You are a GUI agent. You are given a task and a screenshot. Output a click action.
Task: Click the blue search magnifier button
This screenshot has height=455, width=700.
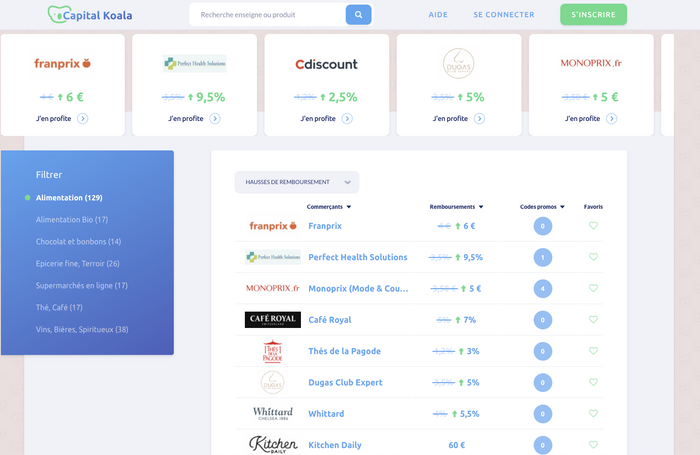[358, 15]
